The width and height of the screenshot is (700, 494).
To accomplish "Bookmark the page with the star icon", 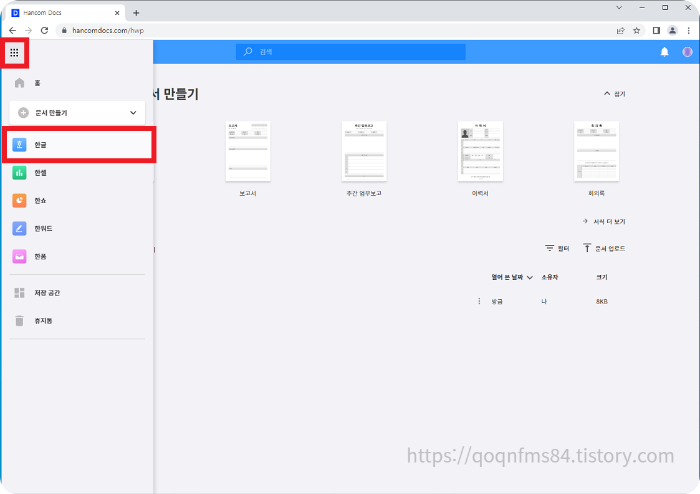I will (x=637, y=30).
